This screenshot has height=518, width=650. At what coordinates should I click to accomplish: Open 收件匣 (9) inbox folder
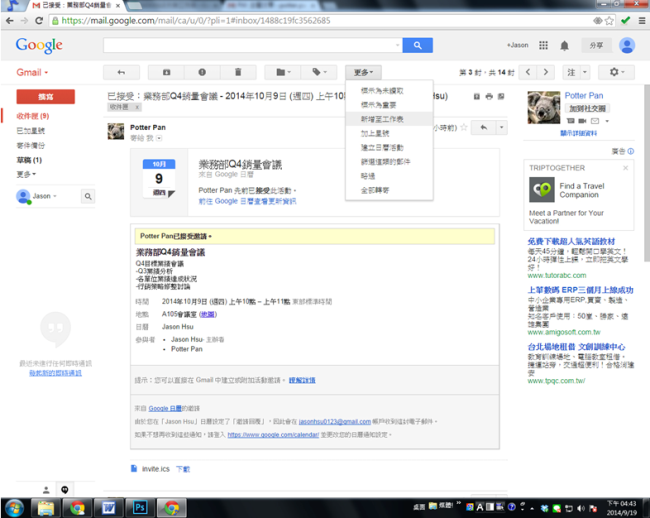[x=33, y=116]
